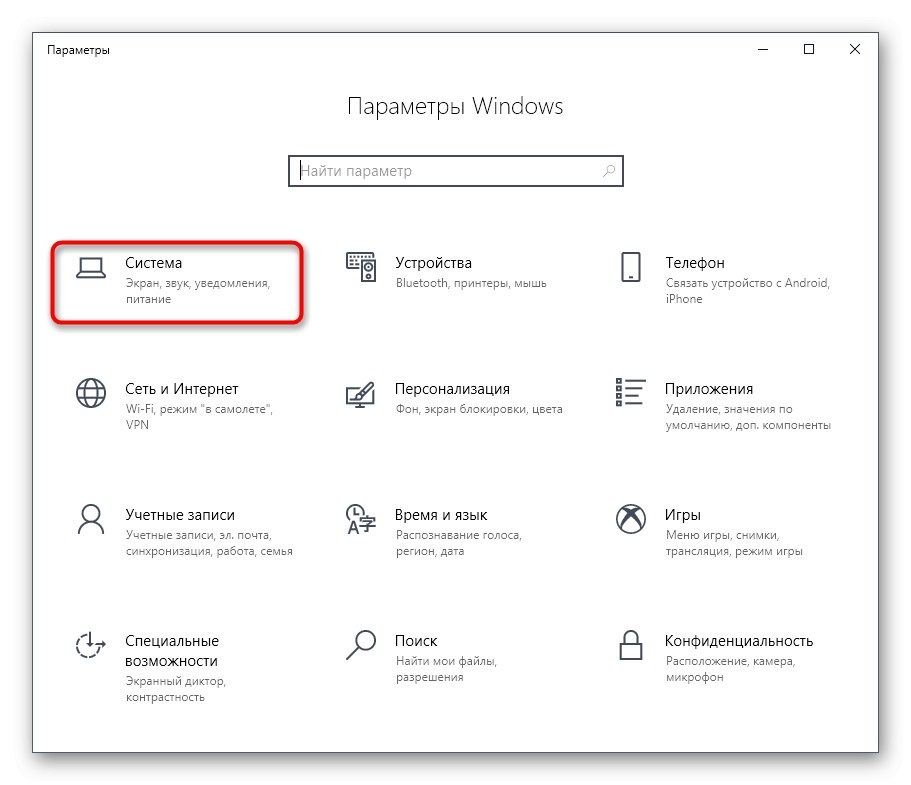Viewport: 911px width, 785px height.
Task: Click text 'Экранный диктор, контрастность'
Action: click(176, 689)
